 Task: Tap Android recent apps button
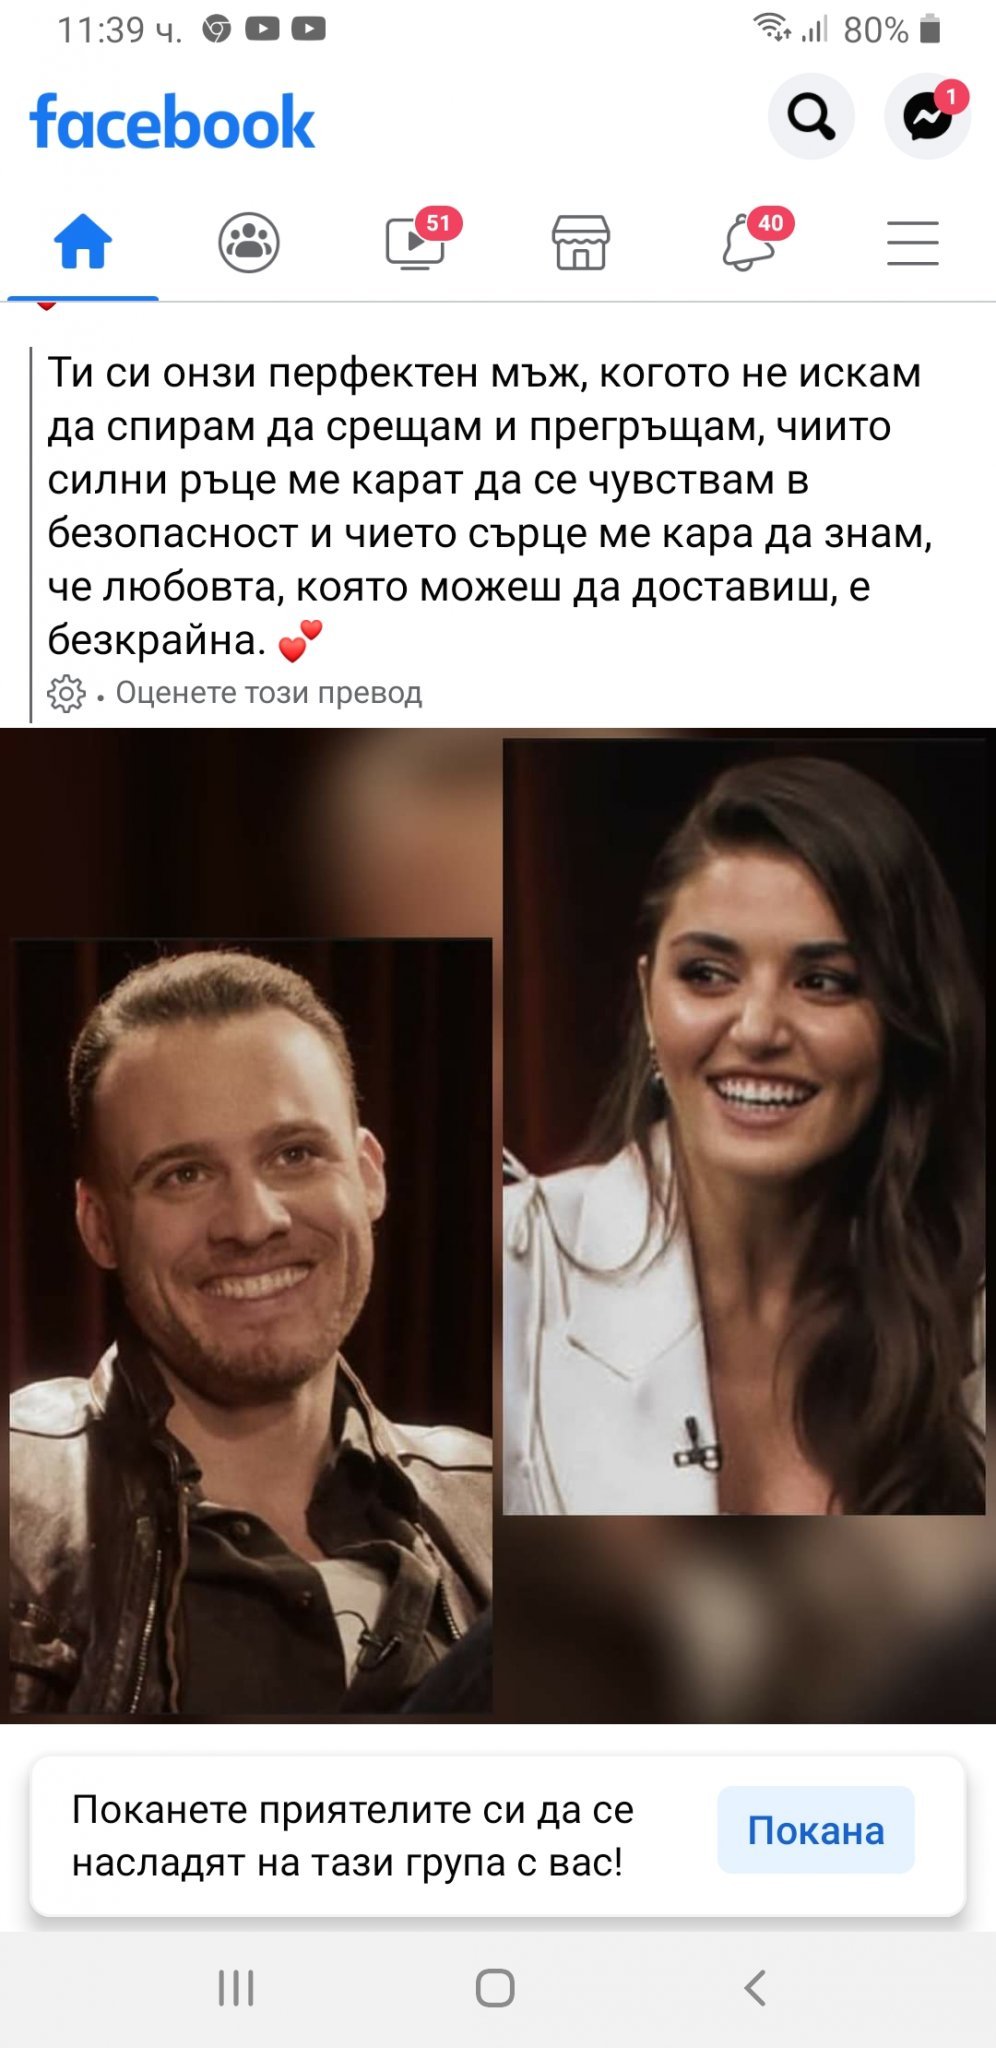[x=236, y=1988]
